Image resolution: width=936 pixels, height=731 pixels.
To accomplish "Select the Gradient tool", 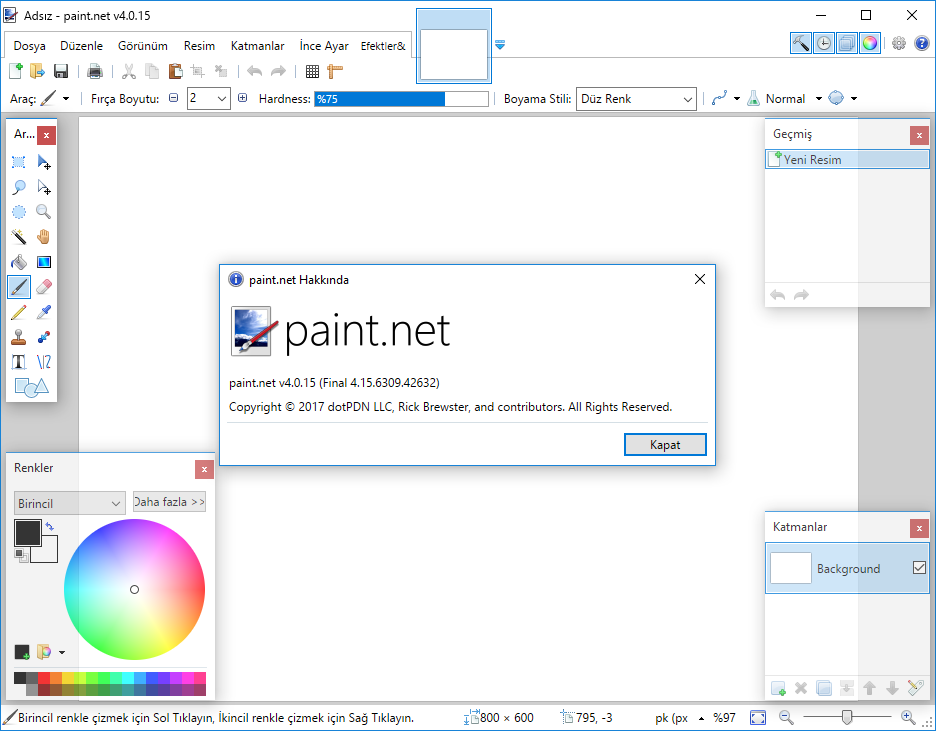I will pos(44,262).
